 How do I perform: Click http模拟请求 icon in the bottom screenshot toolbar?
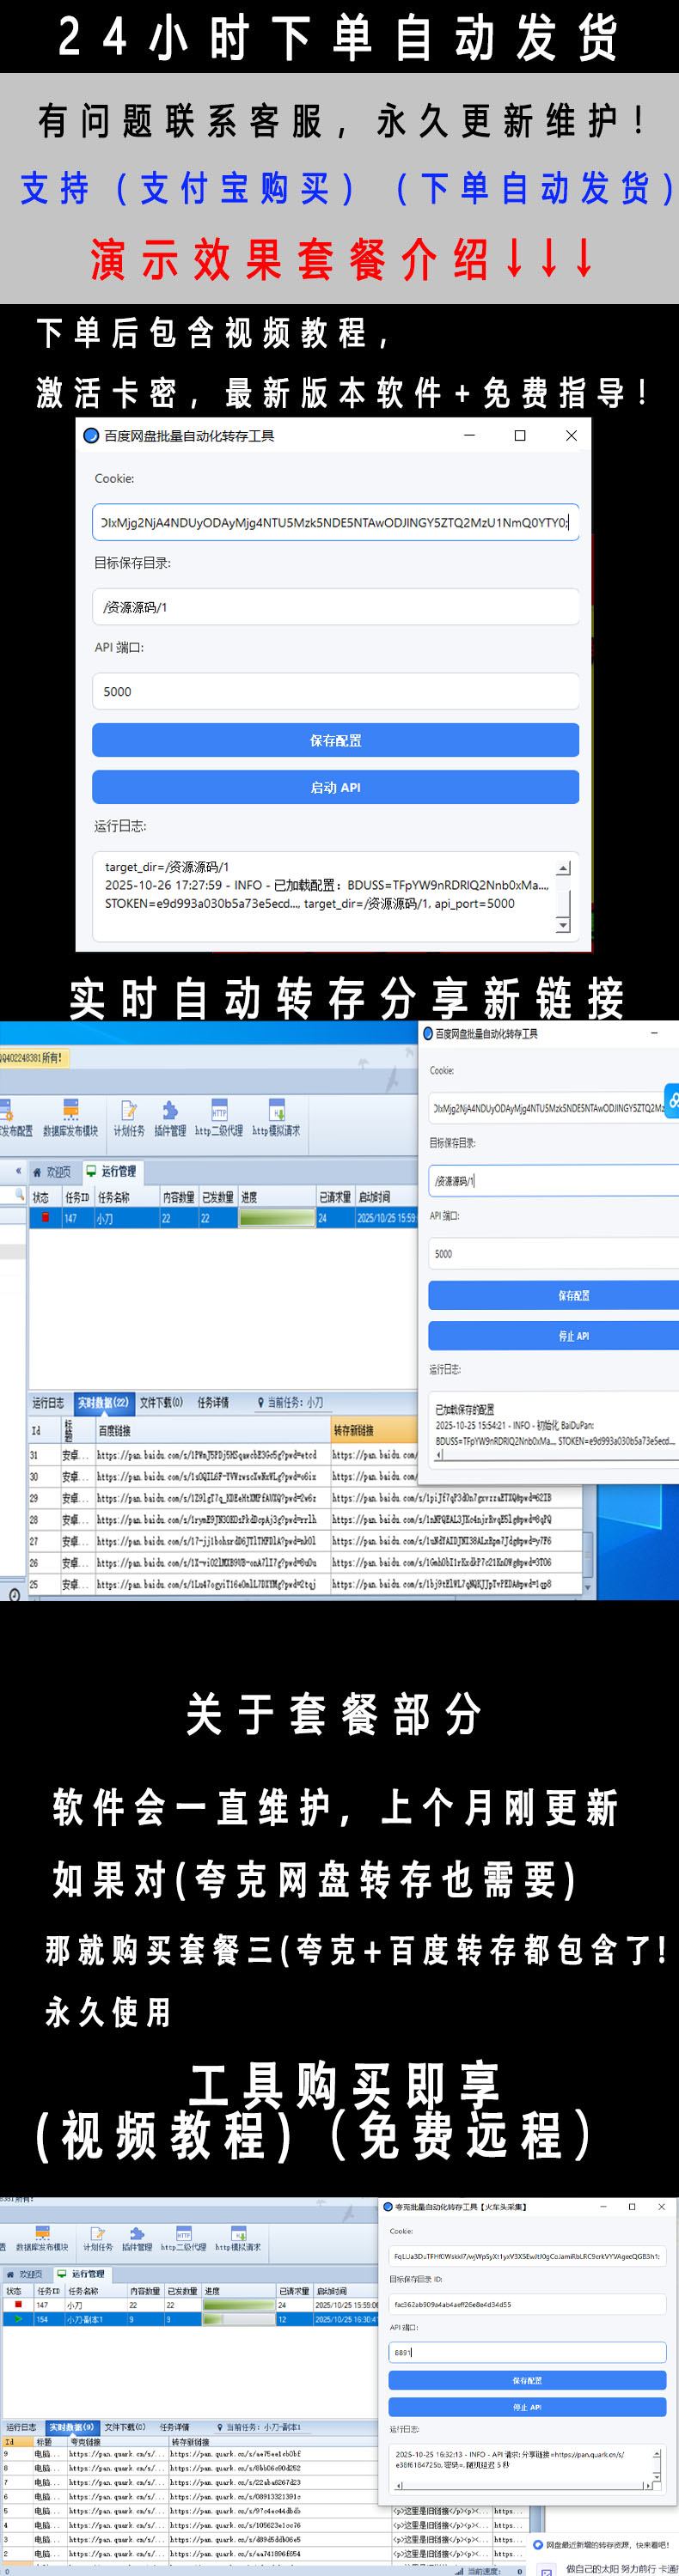point(238,2240)
